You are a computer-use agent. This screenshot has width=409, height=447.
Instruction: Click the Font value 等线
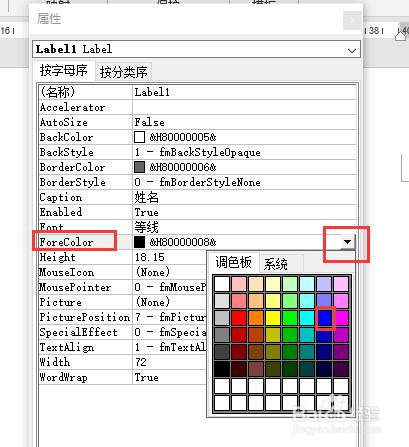point(147,227)
